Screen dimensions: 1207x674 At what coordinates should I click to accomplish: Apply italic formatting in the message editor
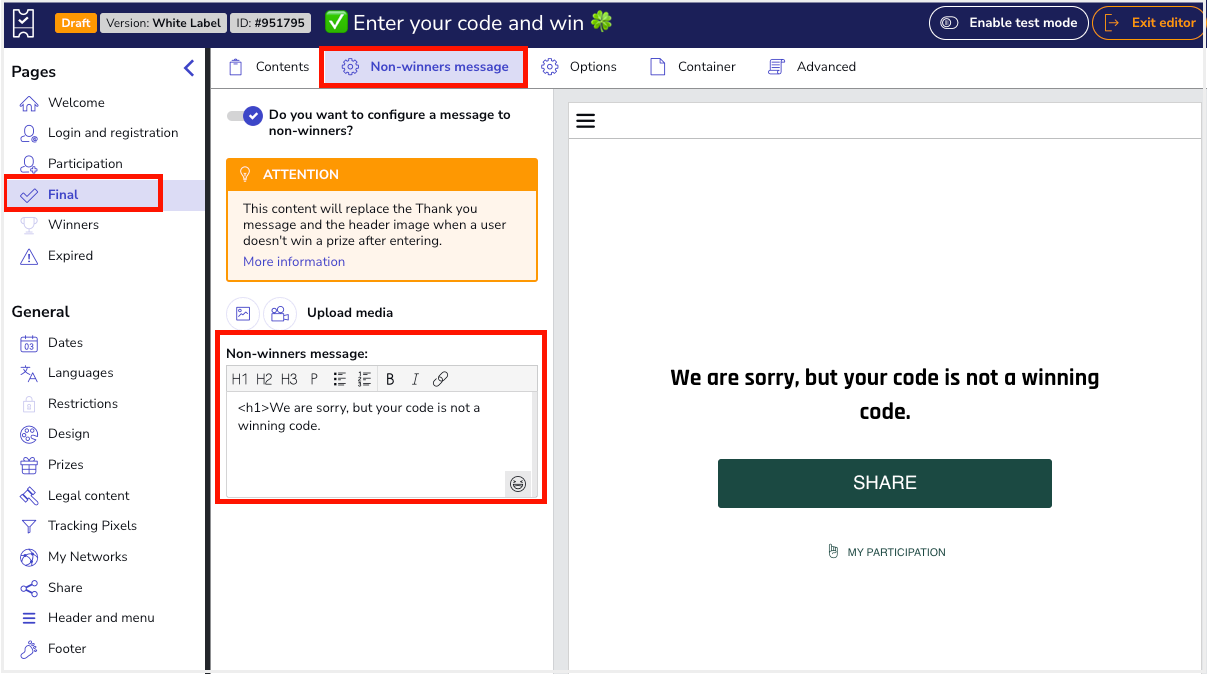tap(415, 379)
